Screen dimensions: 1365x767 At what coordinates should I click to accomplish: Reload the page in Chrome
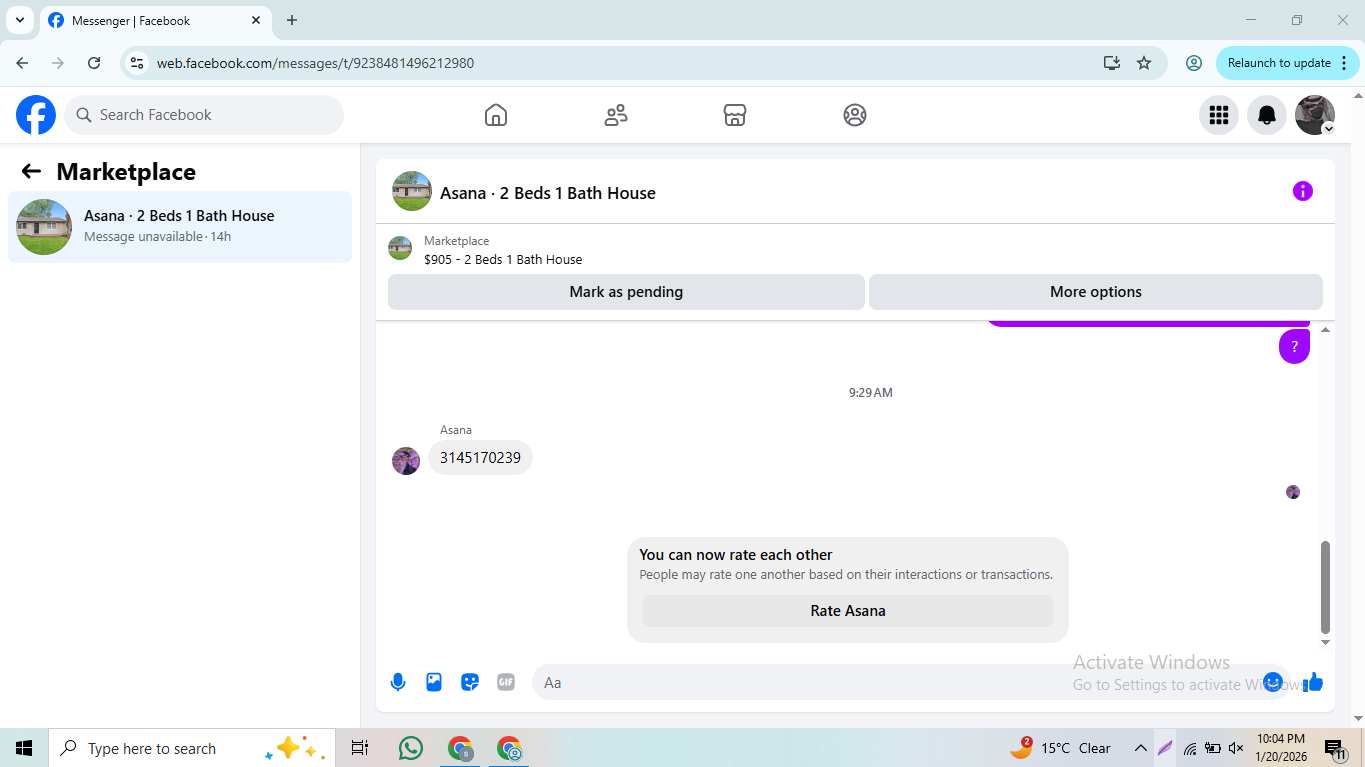94,63
